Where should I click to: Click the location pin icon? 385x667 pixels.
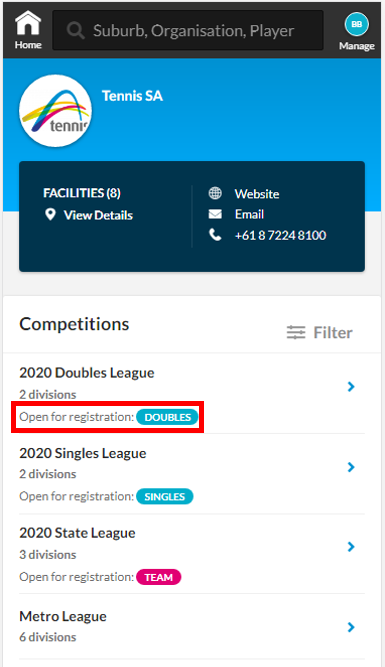50,214
